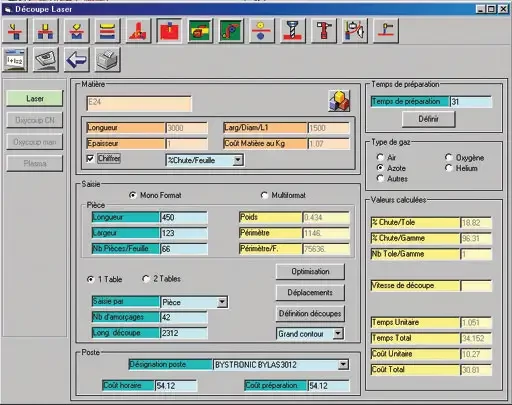
Task: Click the Nb d'amorçages input field
Action: pos(184,317)
